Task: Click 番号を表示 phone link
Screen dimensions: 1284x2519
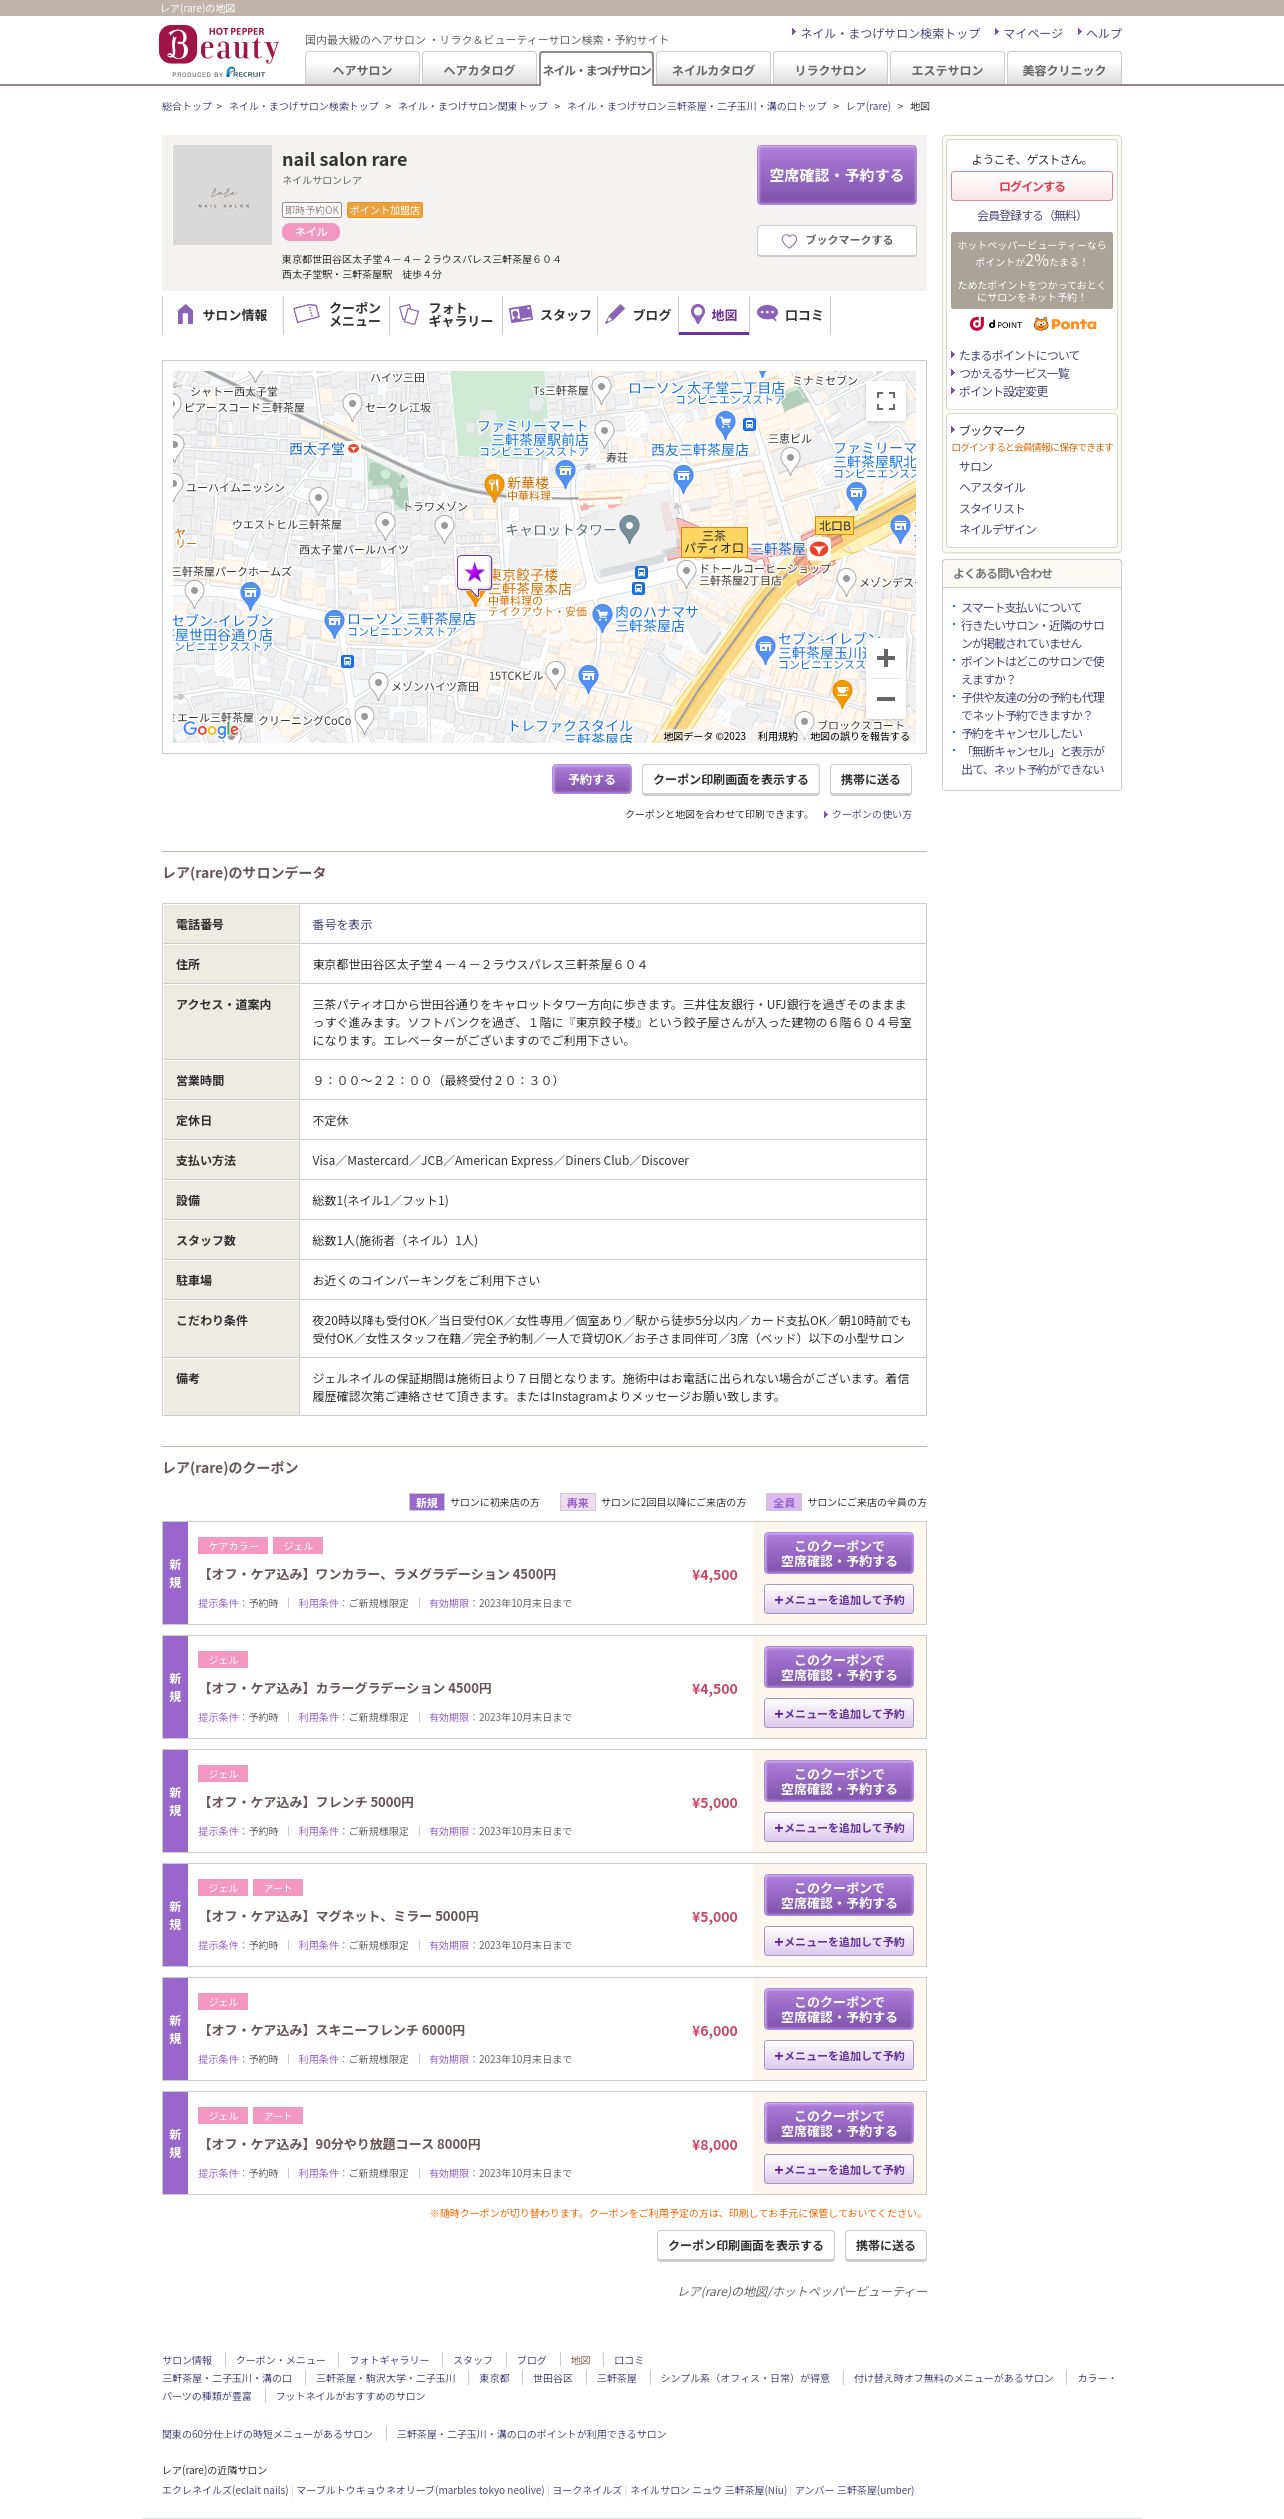Action: [342, 924]
